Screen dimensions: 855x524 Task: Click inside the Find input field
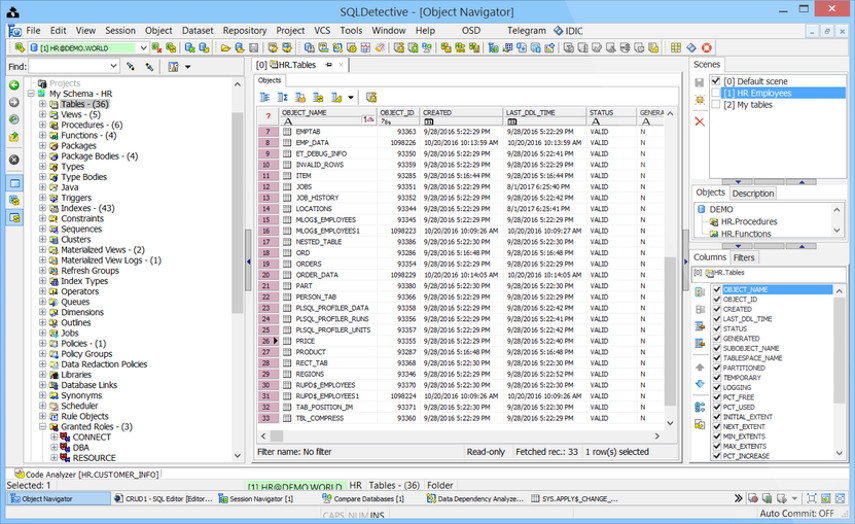(x=69, y=67)
